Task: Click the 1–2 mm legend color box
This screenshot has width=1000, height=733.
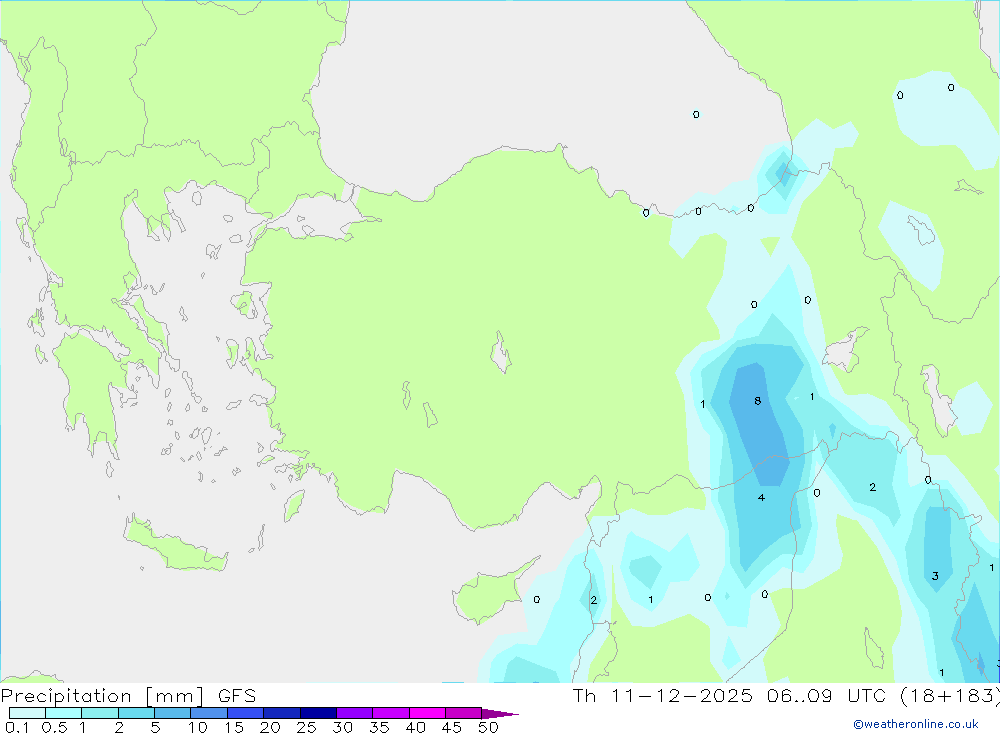Action: pos(99,713)
